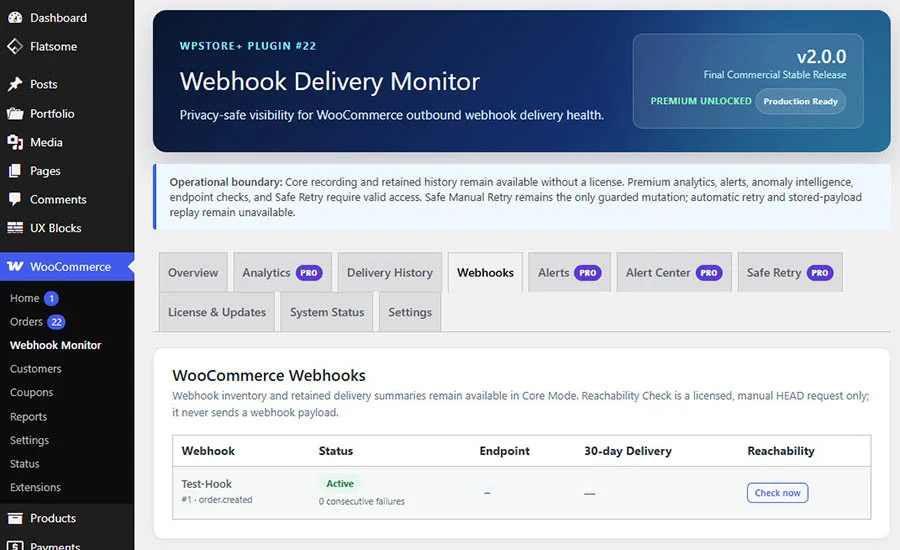
Task: Click the PRO badge on Alerts tab
Action: click(588, 273)
